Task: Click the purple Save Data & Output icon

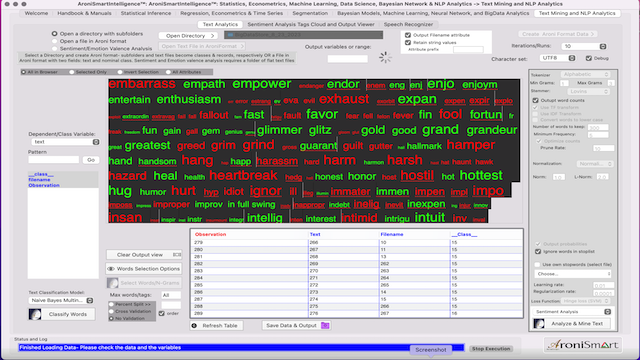Action: pyautogui.click(x=325, y=325)
